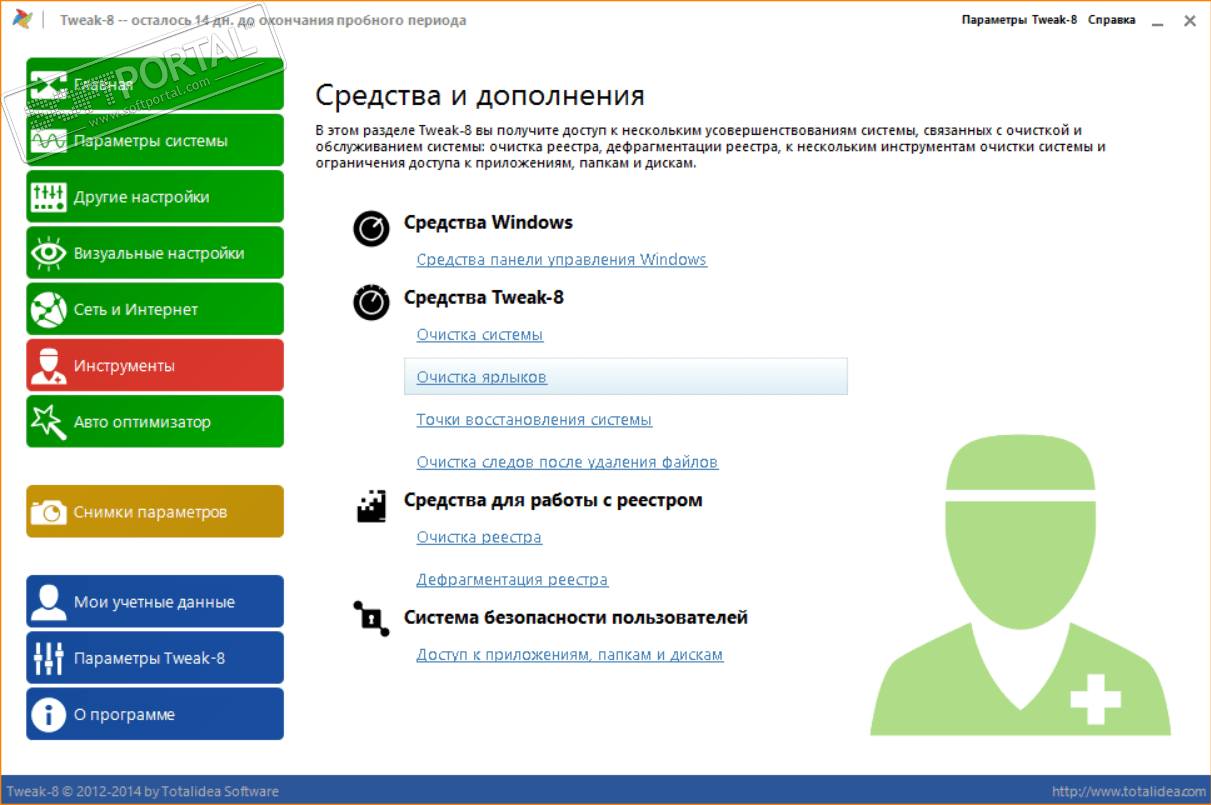Image resolution: width=1211 pixels, height=805 pixels.
Task: Click Система безопасности пользователей heading
Action: coord(576,618)
